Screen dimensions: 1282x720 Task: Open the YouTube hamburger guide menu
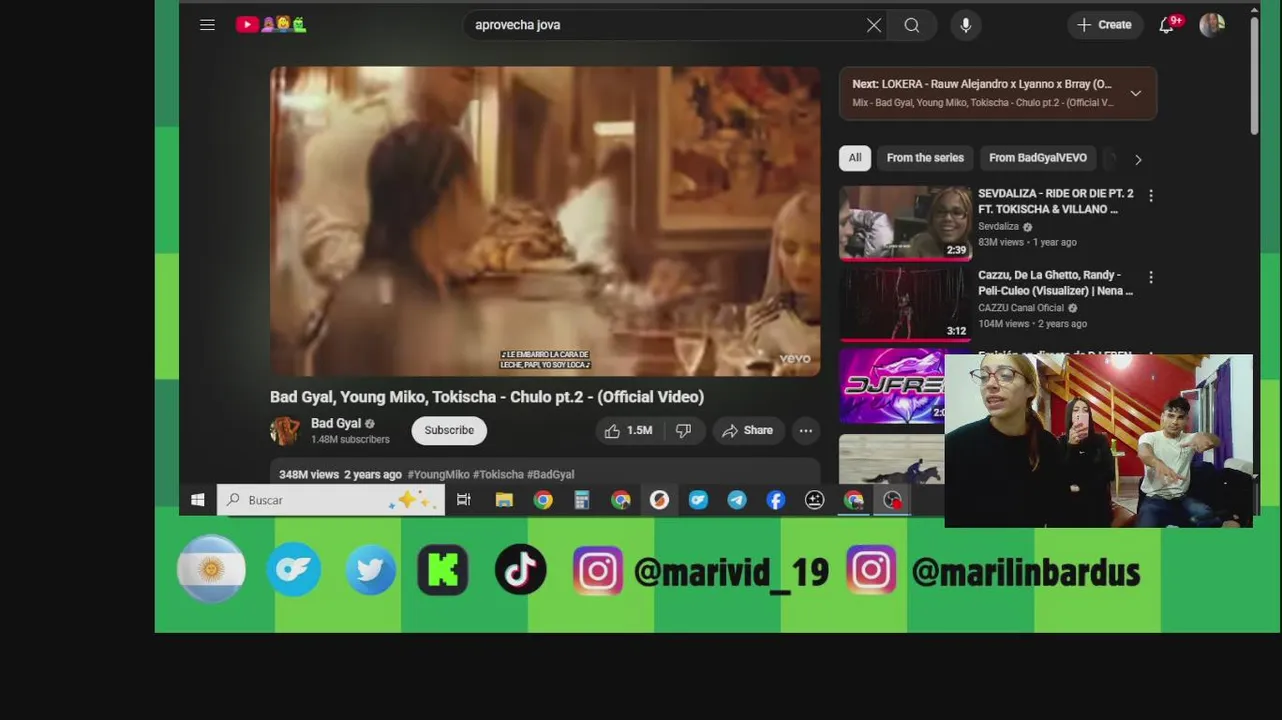pyautogui.click(x=207, y=25)
